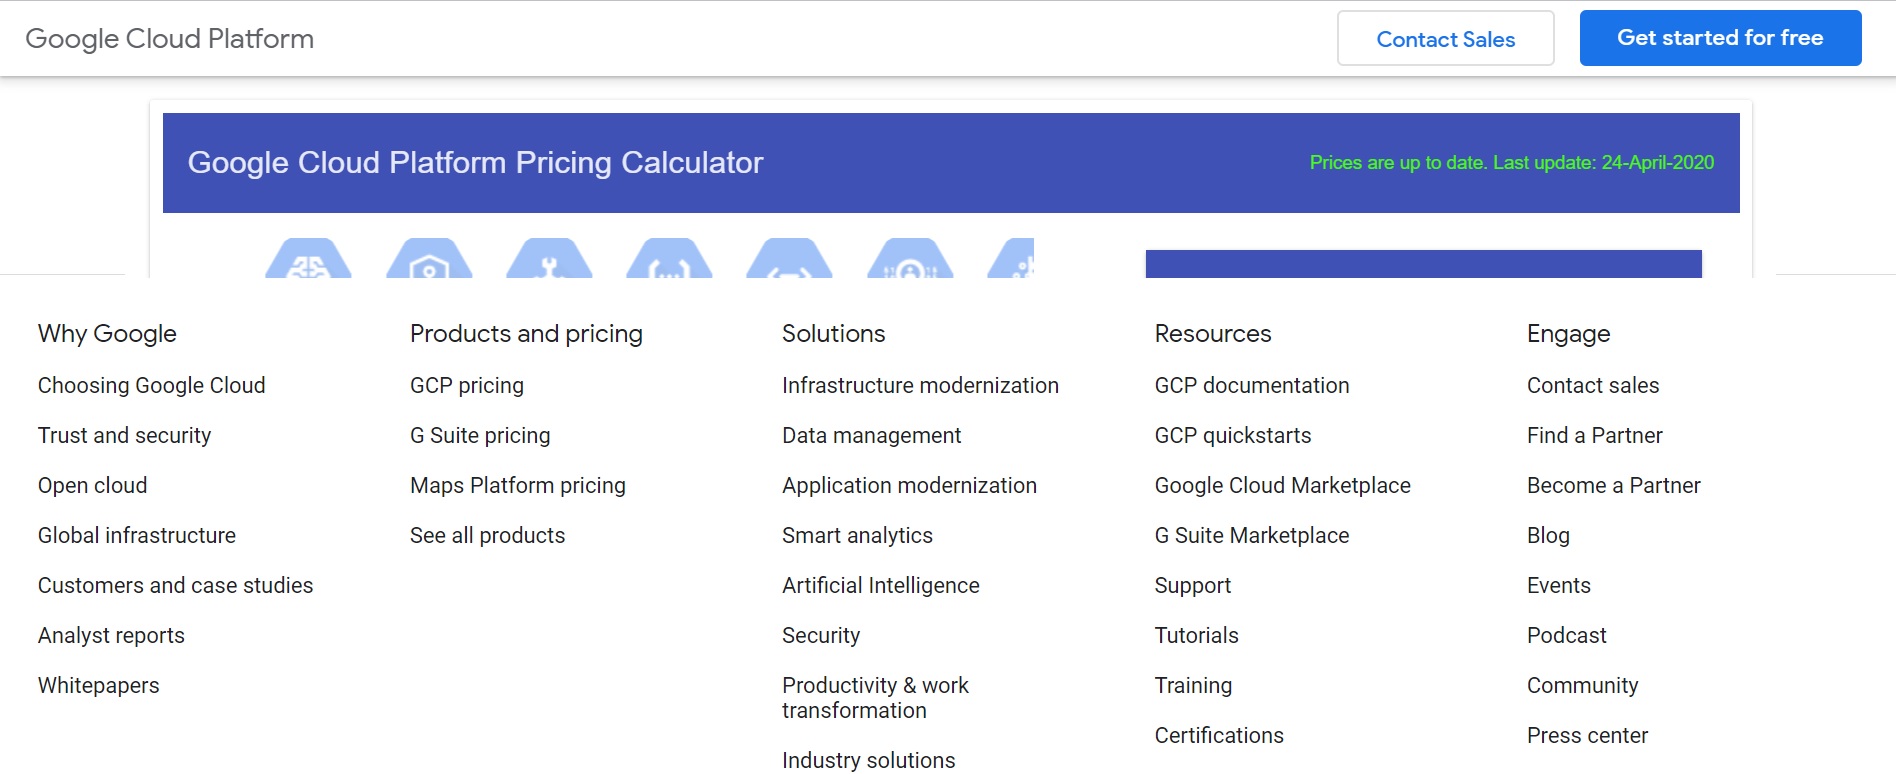The image size is (1896, 774).
Task: Click the Google Cloud Platform logo
Action: [168, 38]
